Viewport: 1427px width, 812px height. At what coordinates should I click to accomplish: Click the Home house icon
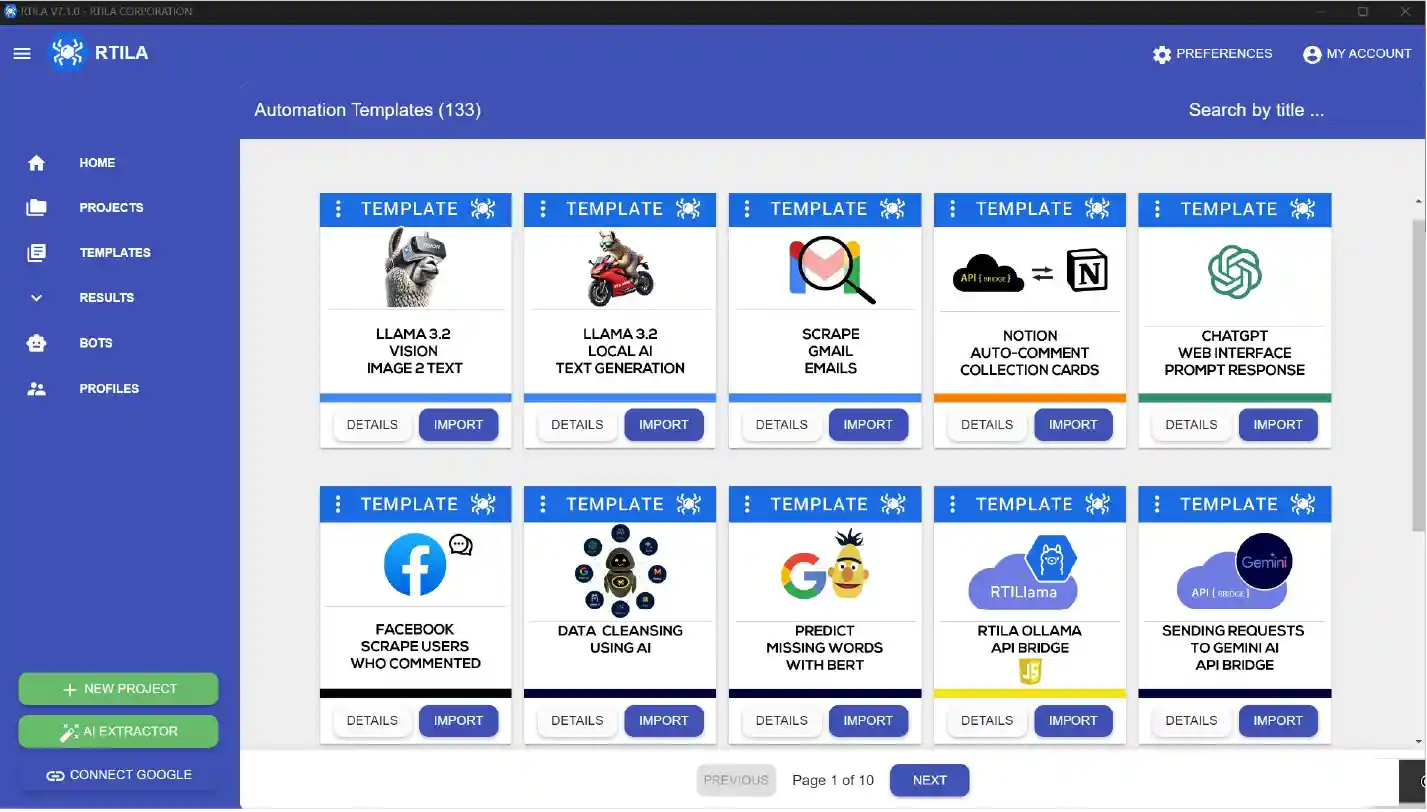tap(37, 163)
